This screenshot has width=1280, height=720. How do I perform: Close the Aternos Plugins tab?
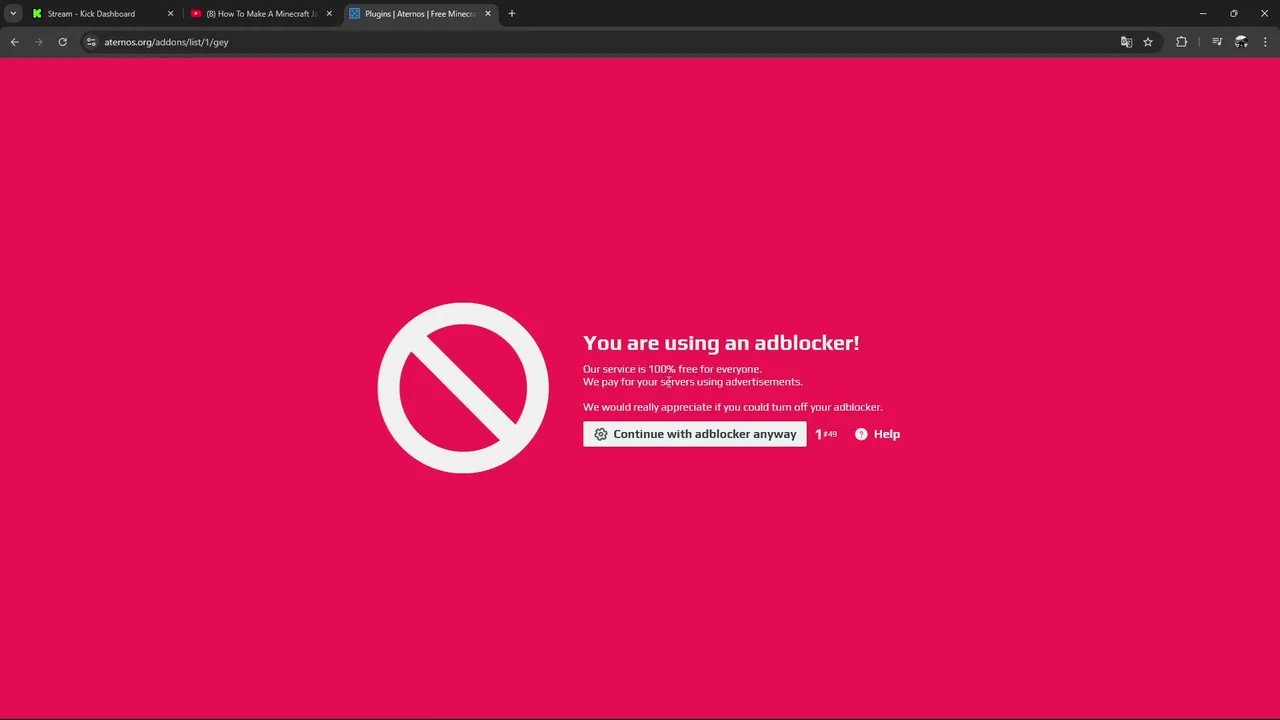tap(488, 14)
